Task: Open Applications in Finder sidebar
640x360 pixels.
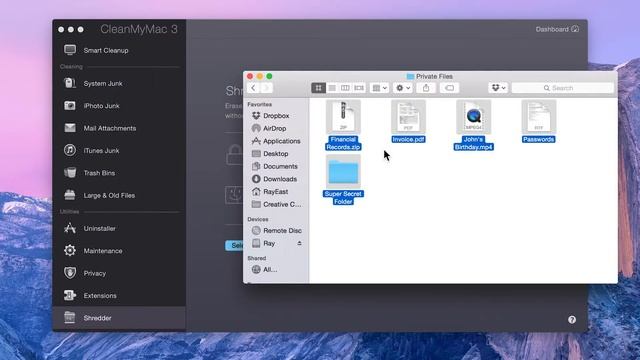Action: pos(276,141)
